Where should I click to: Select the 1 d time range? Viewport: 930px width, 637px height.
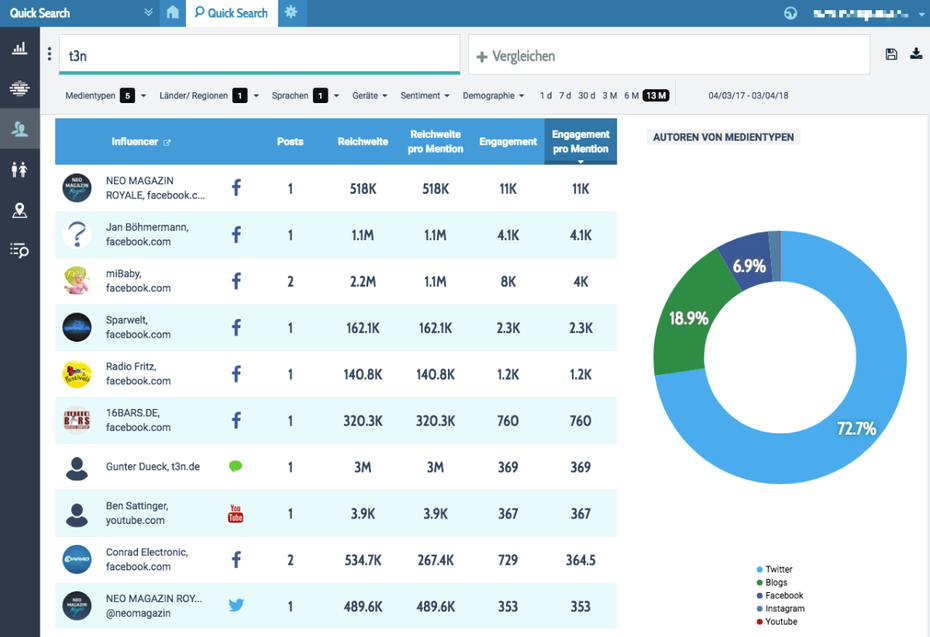click(546, 95)
